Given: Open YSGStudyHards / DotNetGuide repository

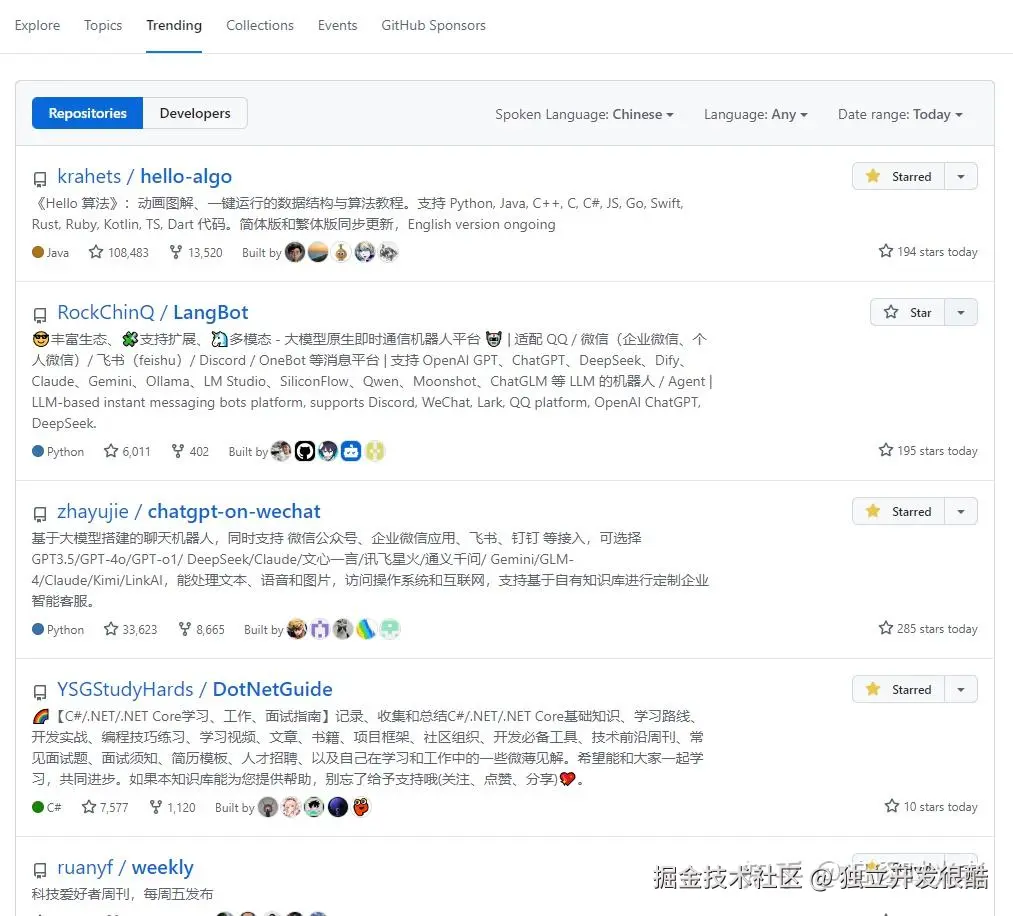Looking at the screenshot, I should 194,689.
